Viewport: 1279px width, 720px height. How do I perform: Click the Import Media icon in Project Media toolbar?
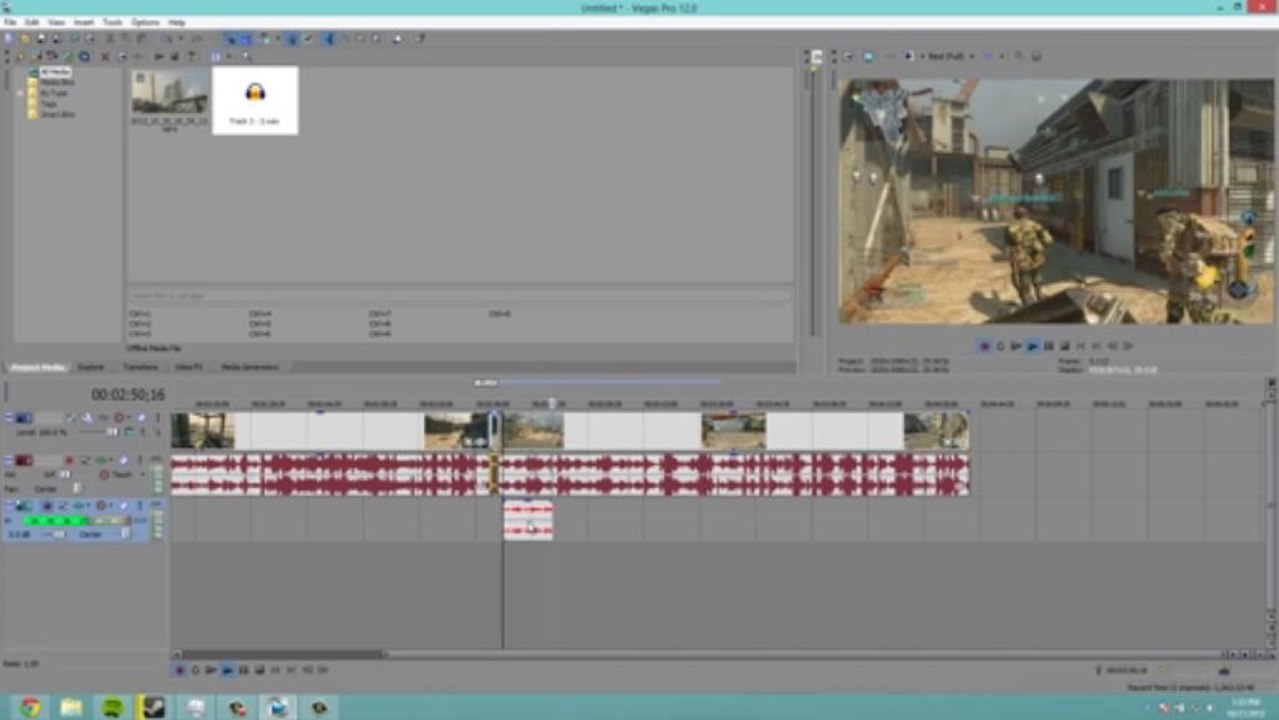20,56
